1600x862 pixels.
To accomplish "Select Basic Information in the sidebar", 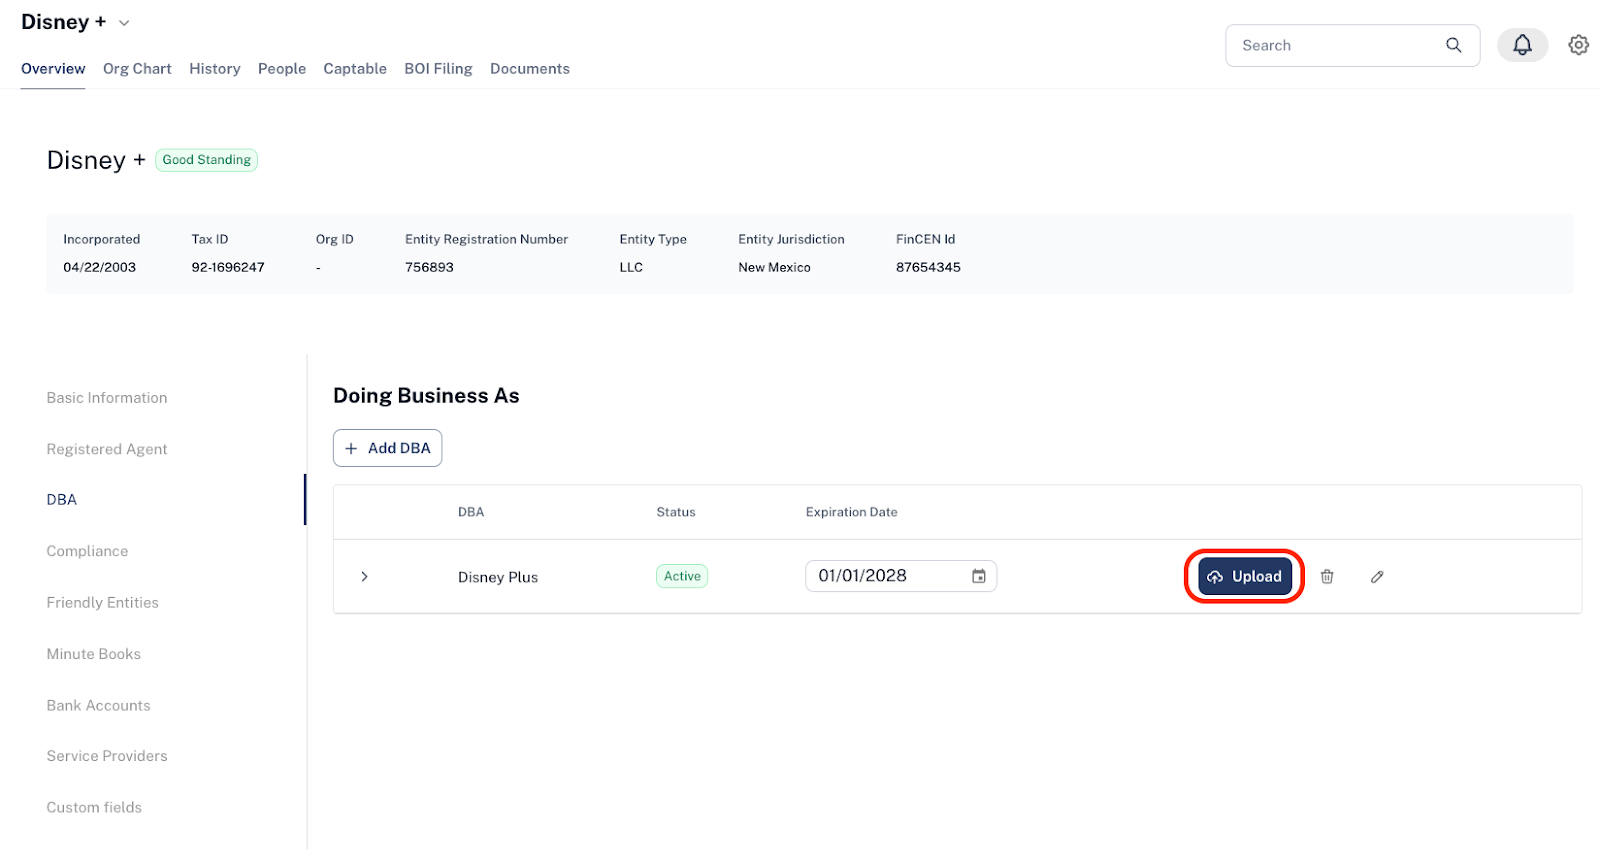I will point(107,398).
